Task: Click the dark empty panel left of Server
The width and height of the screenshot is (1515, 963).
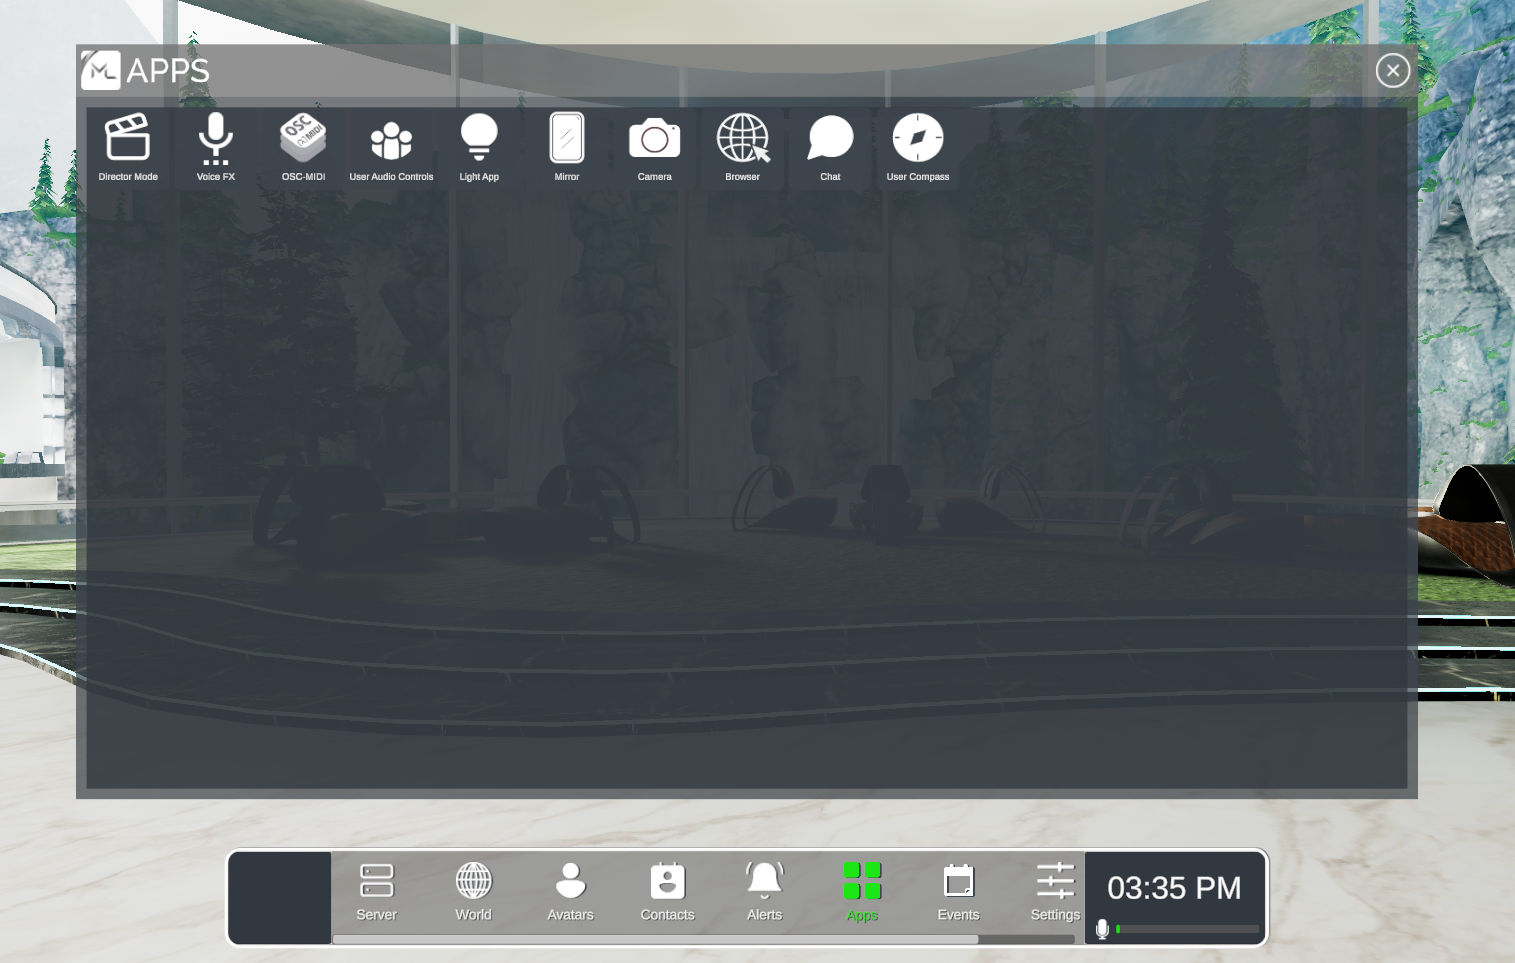Action: 280,898
